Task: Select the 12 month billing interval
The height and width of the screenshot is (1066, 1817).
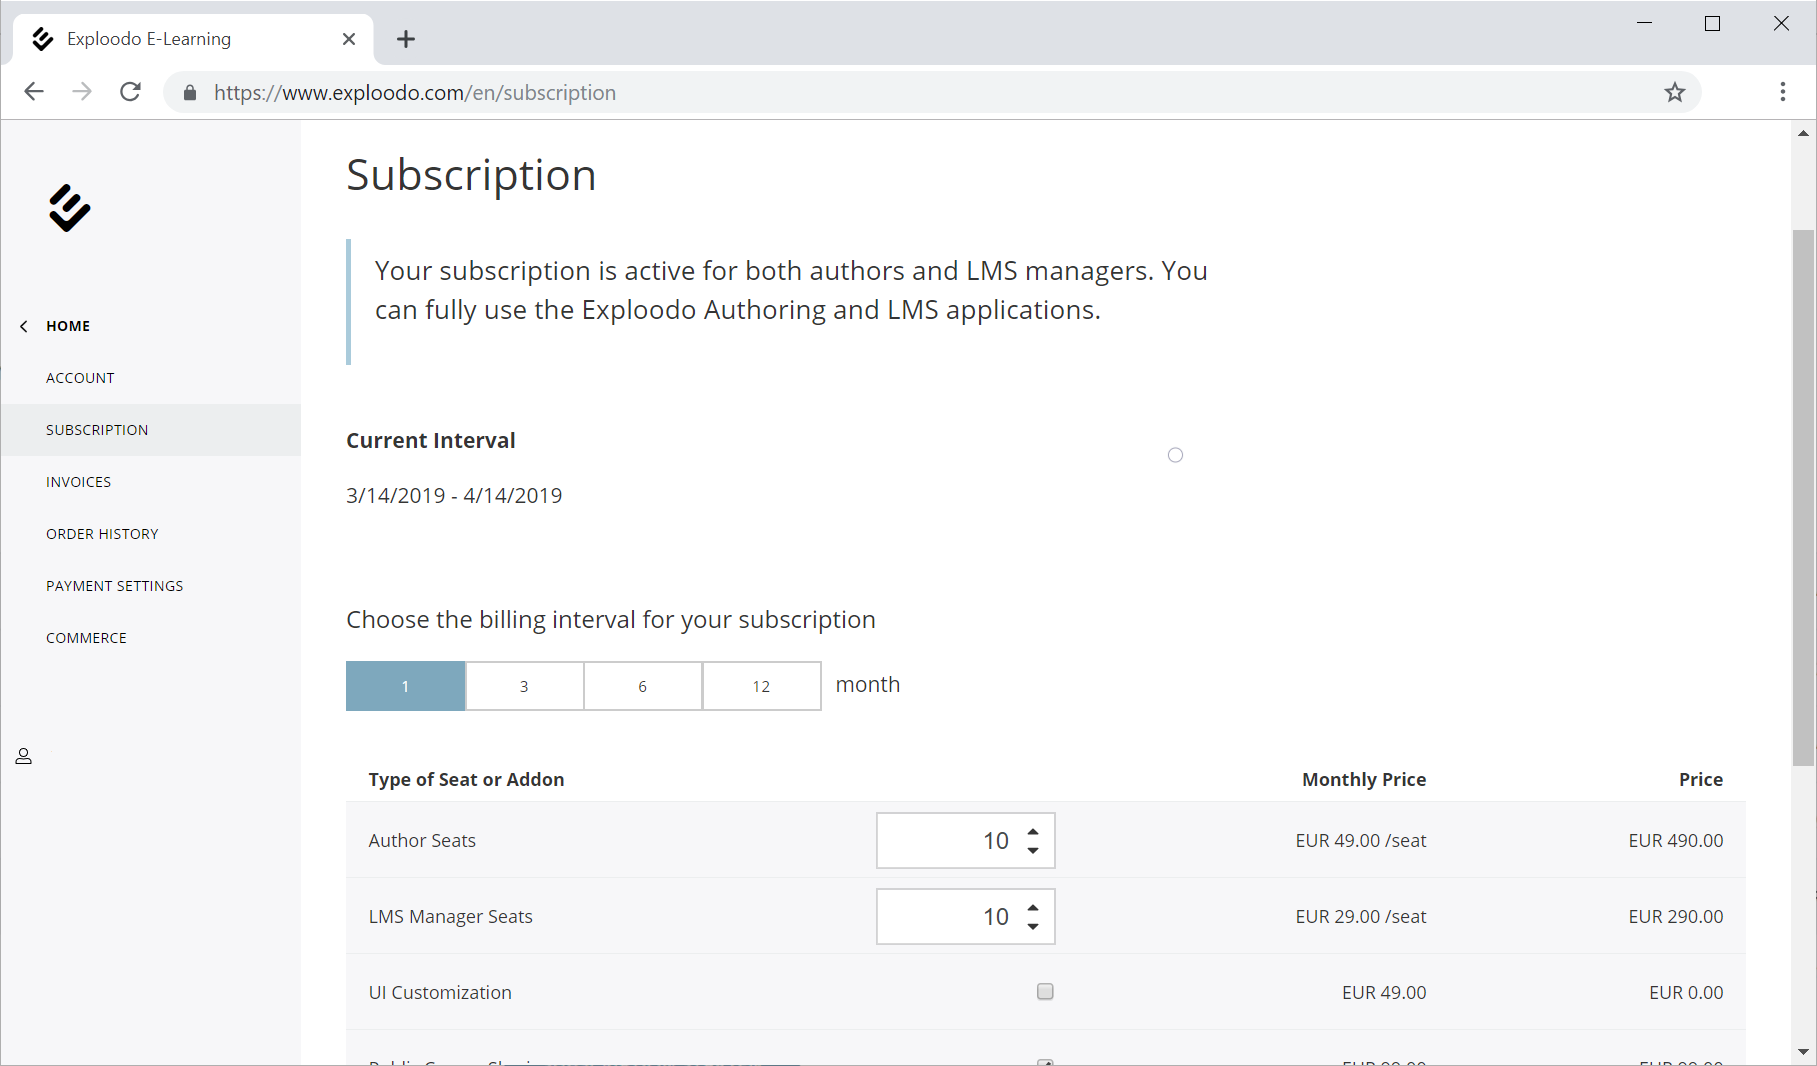Action: 761,686
